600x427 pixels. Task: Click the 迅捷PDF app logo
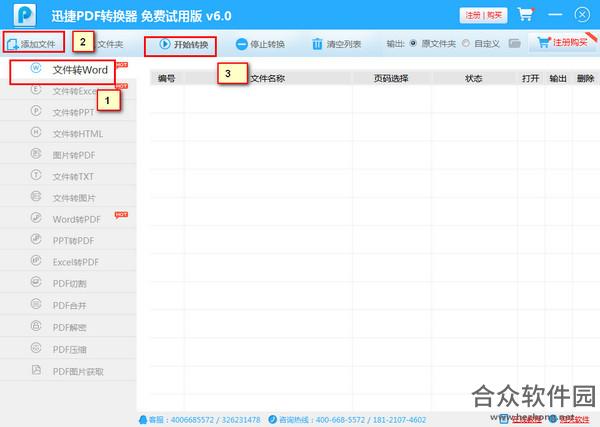24,15
